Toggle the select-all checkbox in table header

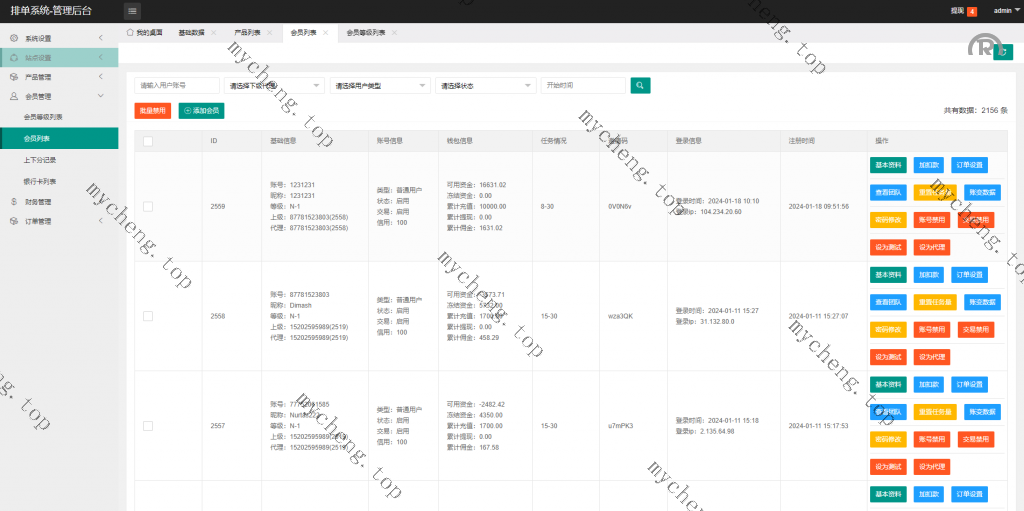[x=148, y=141]
